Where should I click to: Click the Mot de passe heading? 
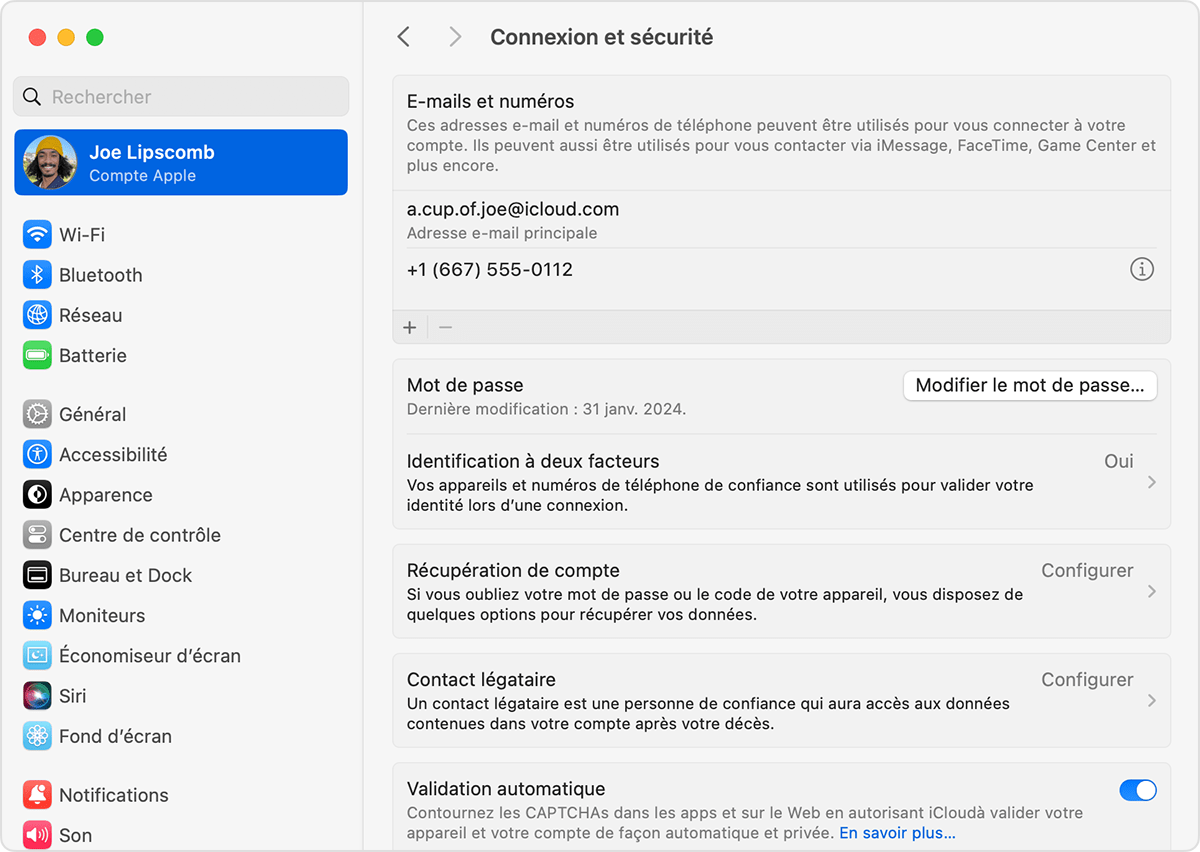pyautogui.click(x=465, y=385)
